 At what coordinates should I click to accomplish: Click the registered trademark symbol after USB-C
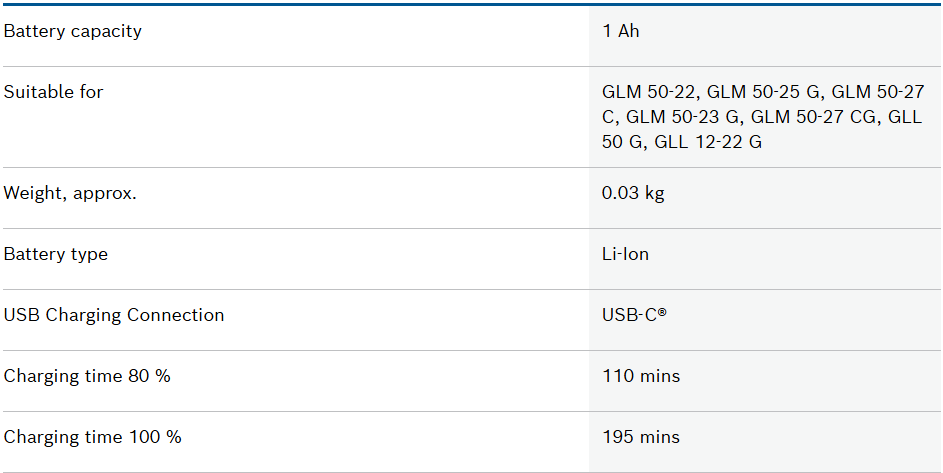[662, 313]
